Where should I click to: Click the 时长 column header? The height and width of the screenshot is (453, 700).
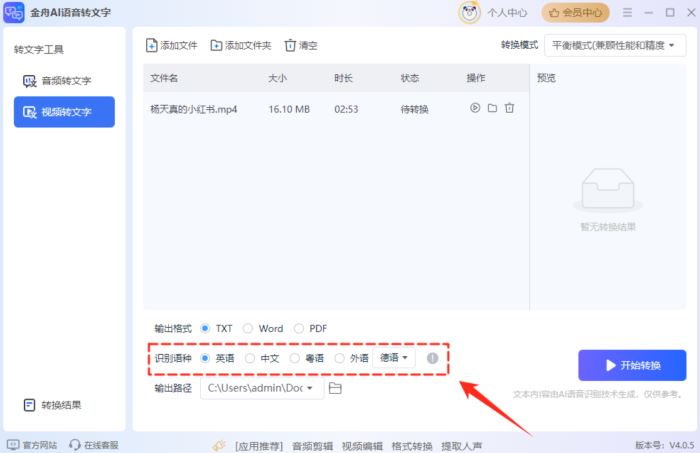(343, 78)
